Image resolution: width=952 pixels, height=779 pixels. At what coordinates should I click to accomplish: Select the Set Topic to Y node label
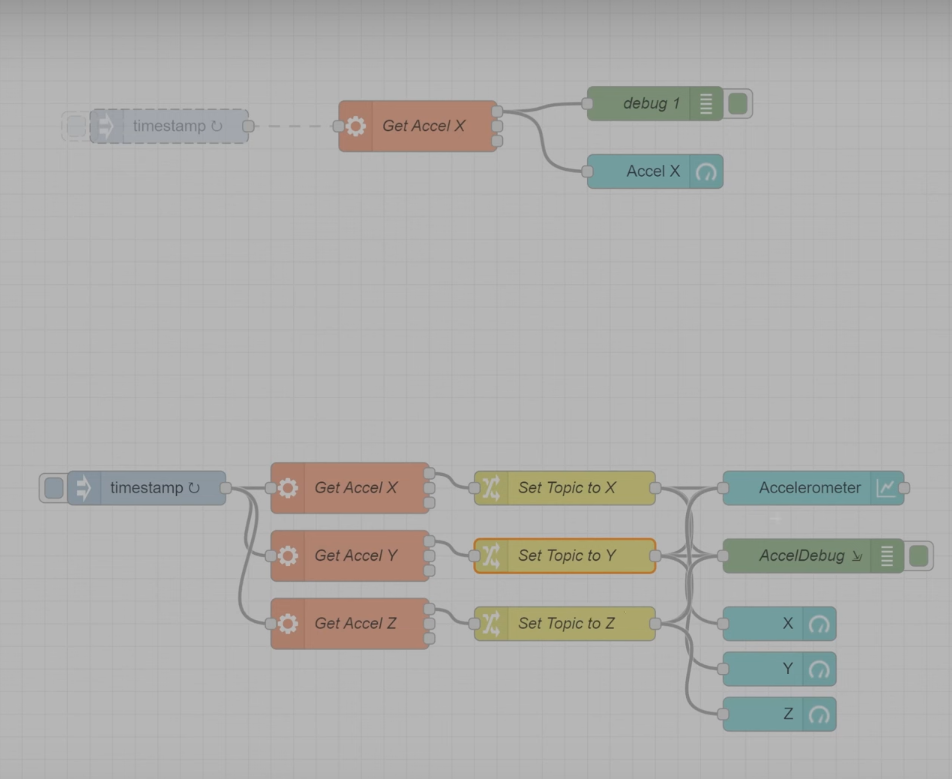[566, 556]
